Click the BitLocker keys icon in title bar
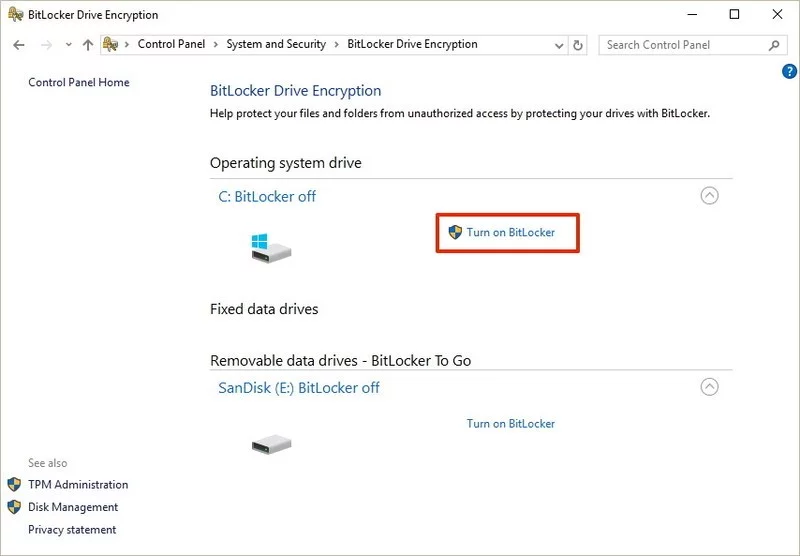 (x=14, y=15)
